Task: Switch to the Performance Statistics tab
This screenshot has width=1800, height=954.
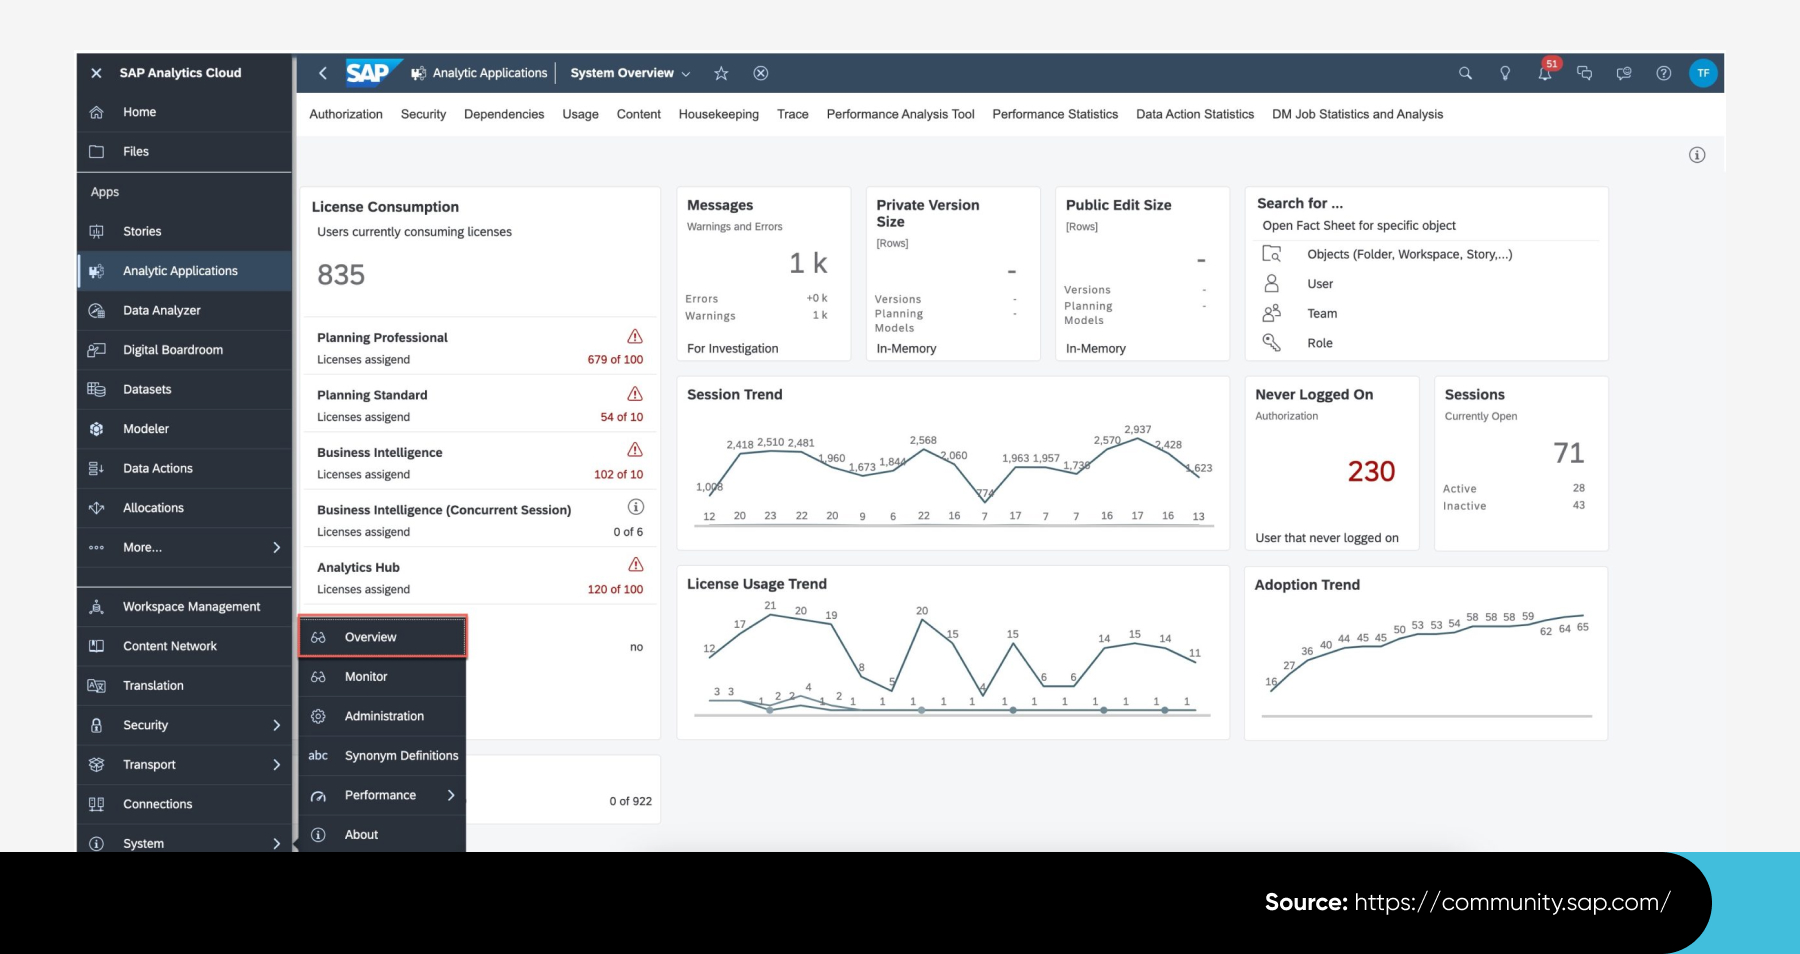Action: pyautogui.click(x=1054, y=114)
